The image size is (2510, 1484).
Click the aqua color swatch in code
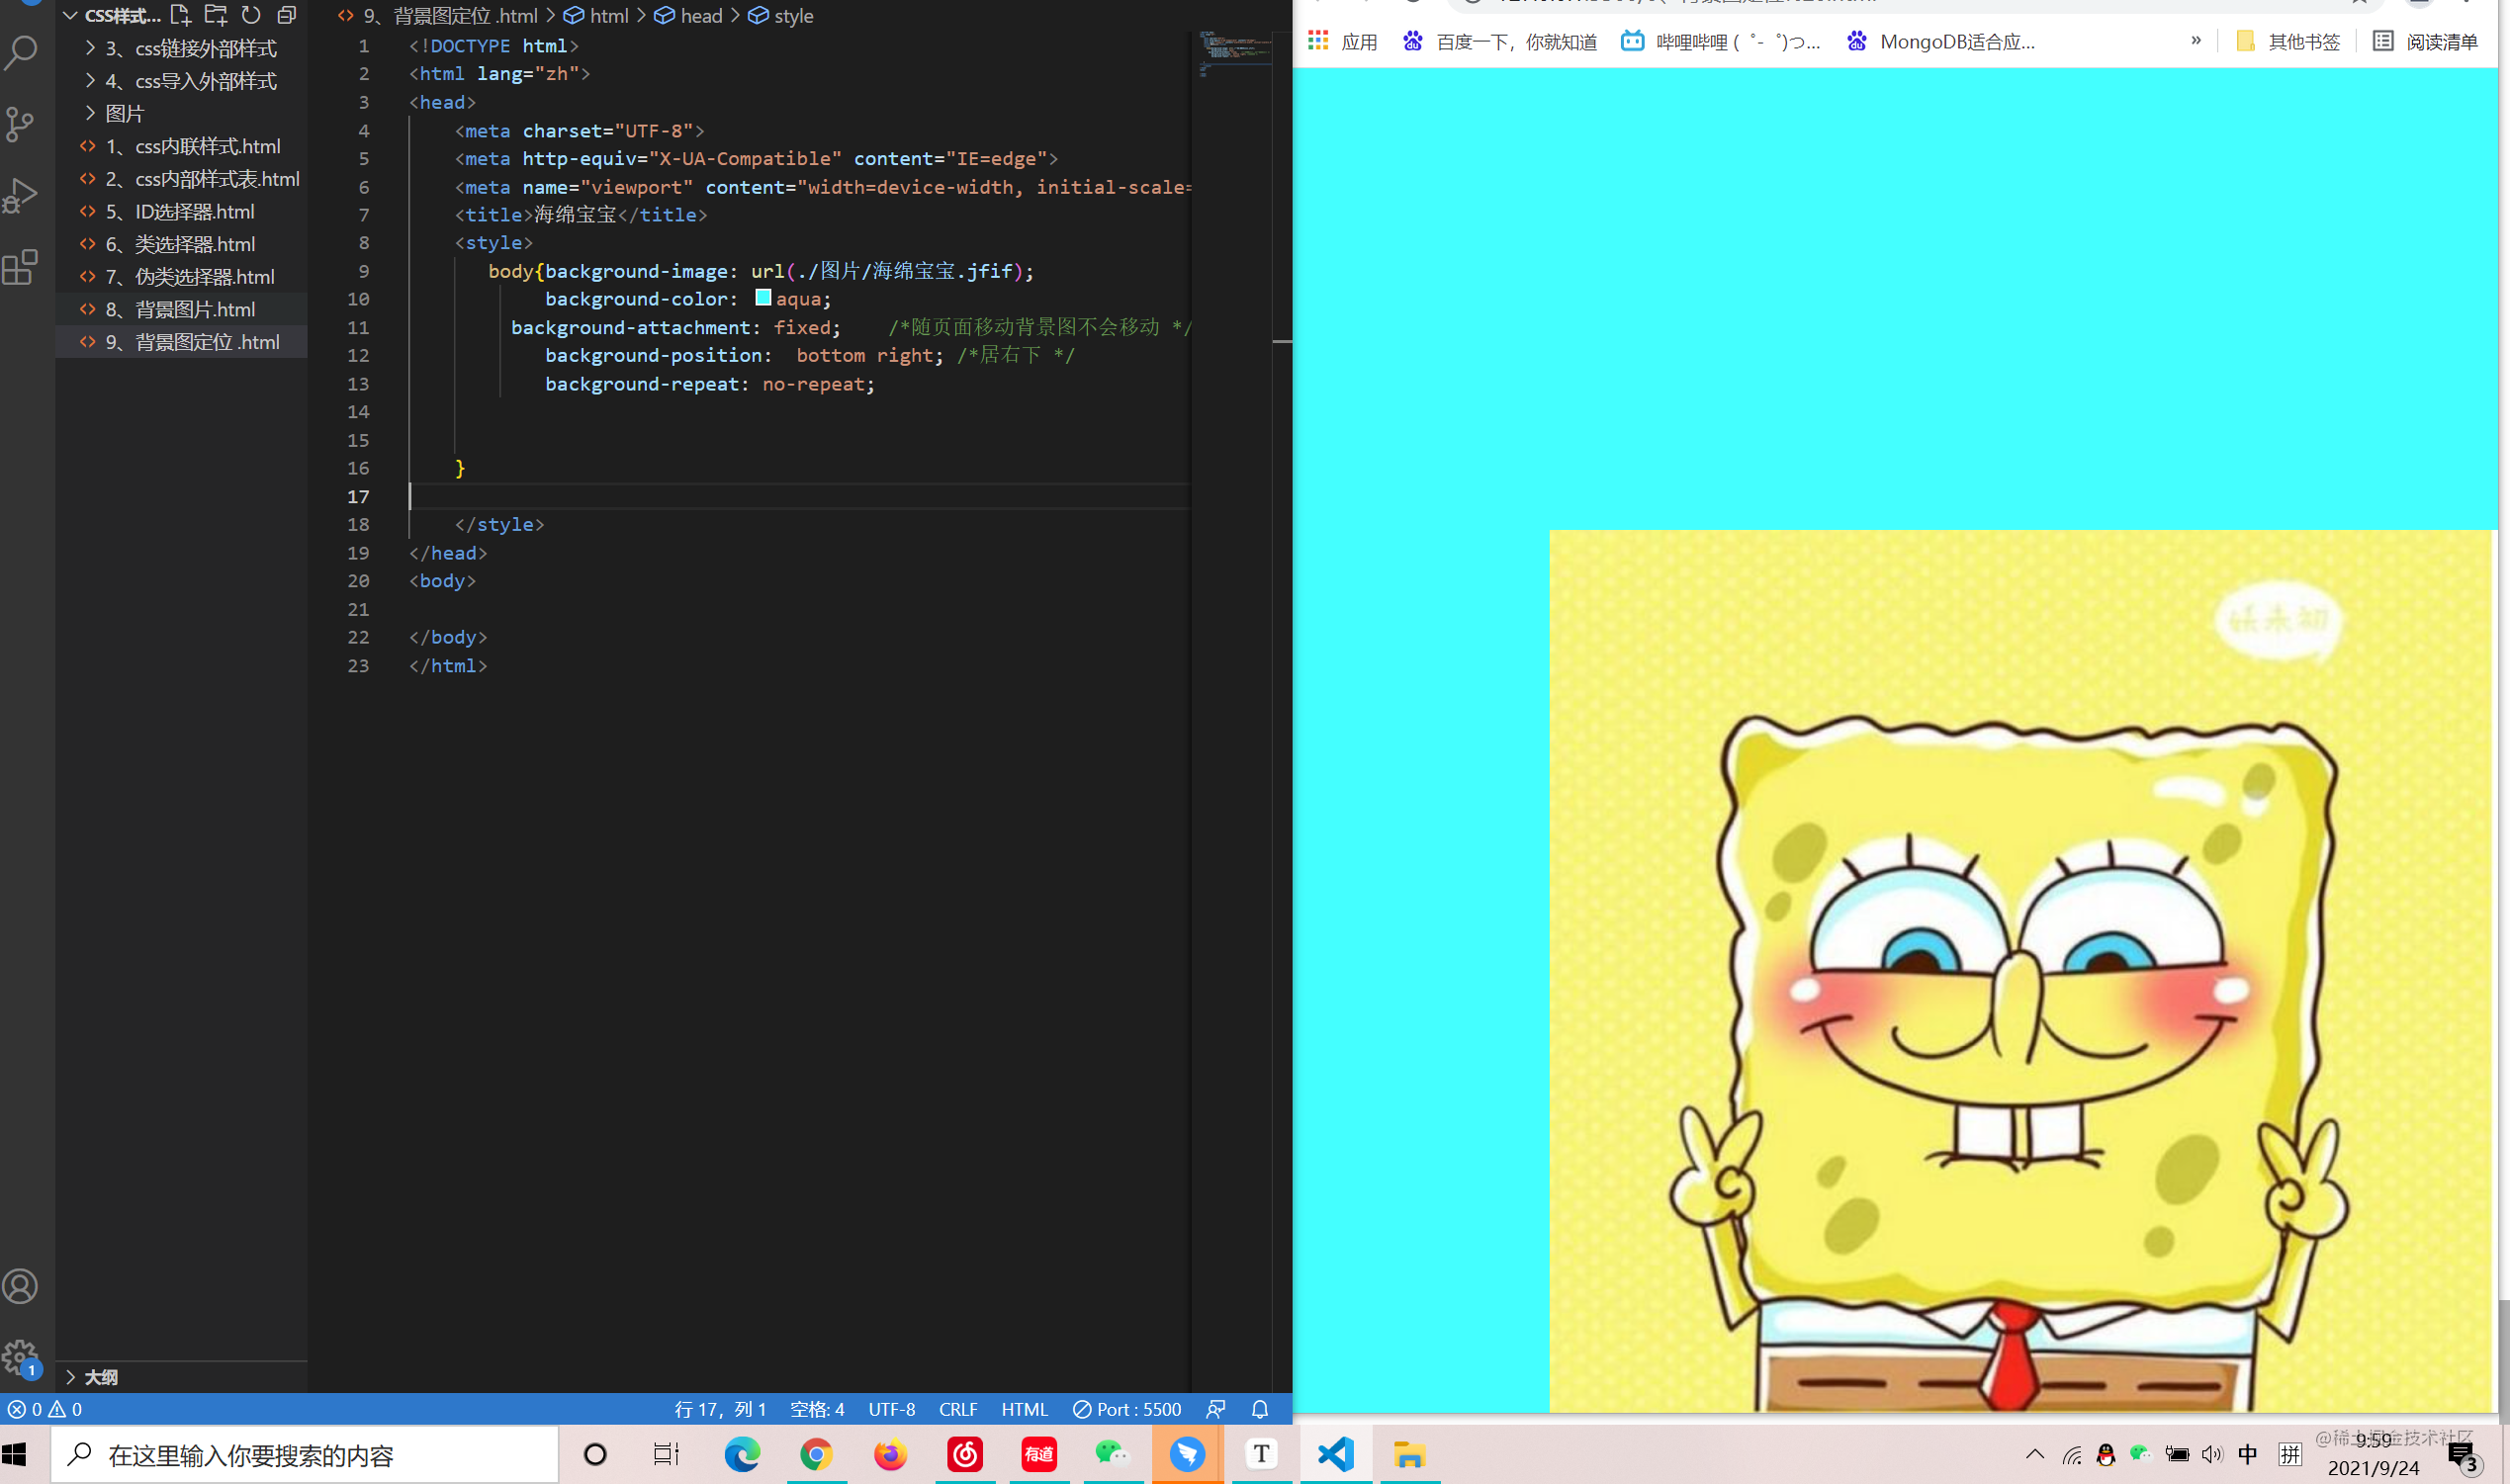tap(763, 297)
